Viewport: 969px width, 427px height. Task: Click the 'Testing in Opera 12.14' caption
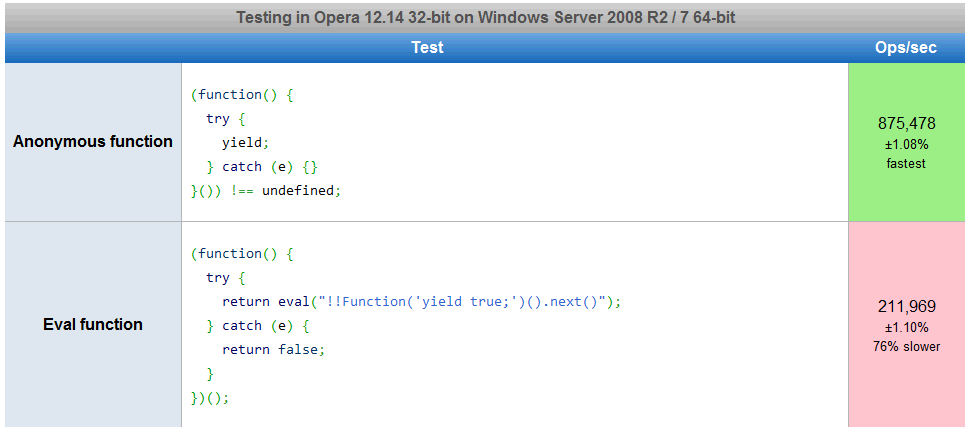click(485, 17)
